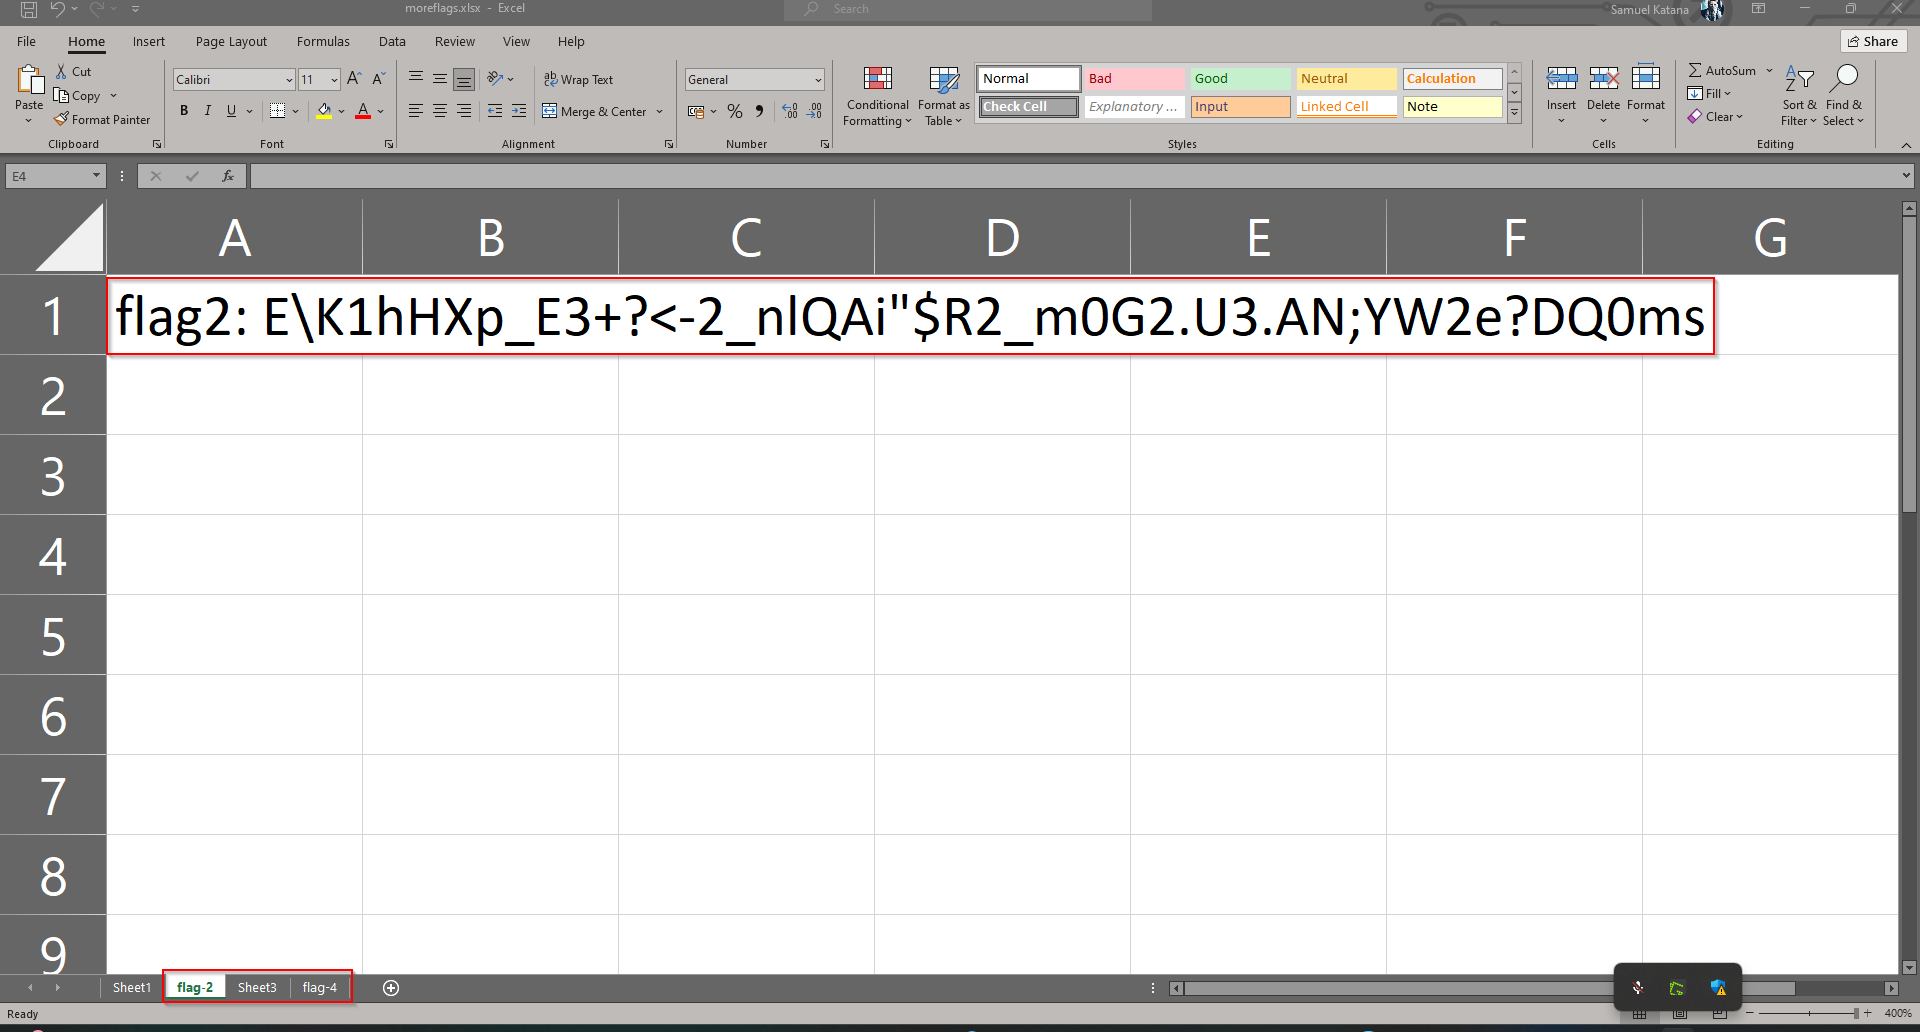Click the Percent Style icon
This screenshot has height=1032, width=1920.
(735, 111)
